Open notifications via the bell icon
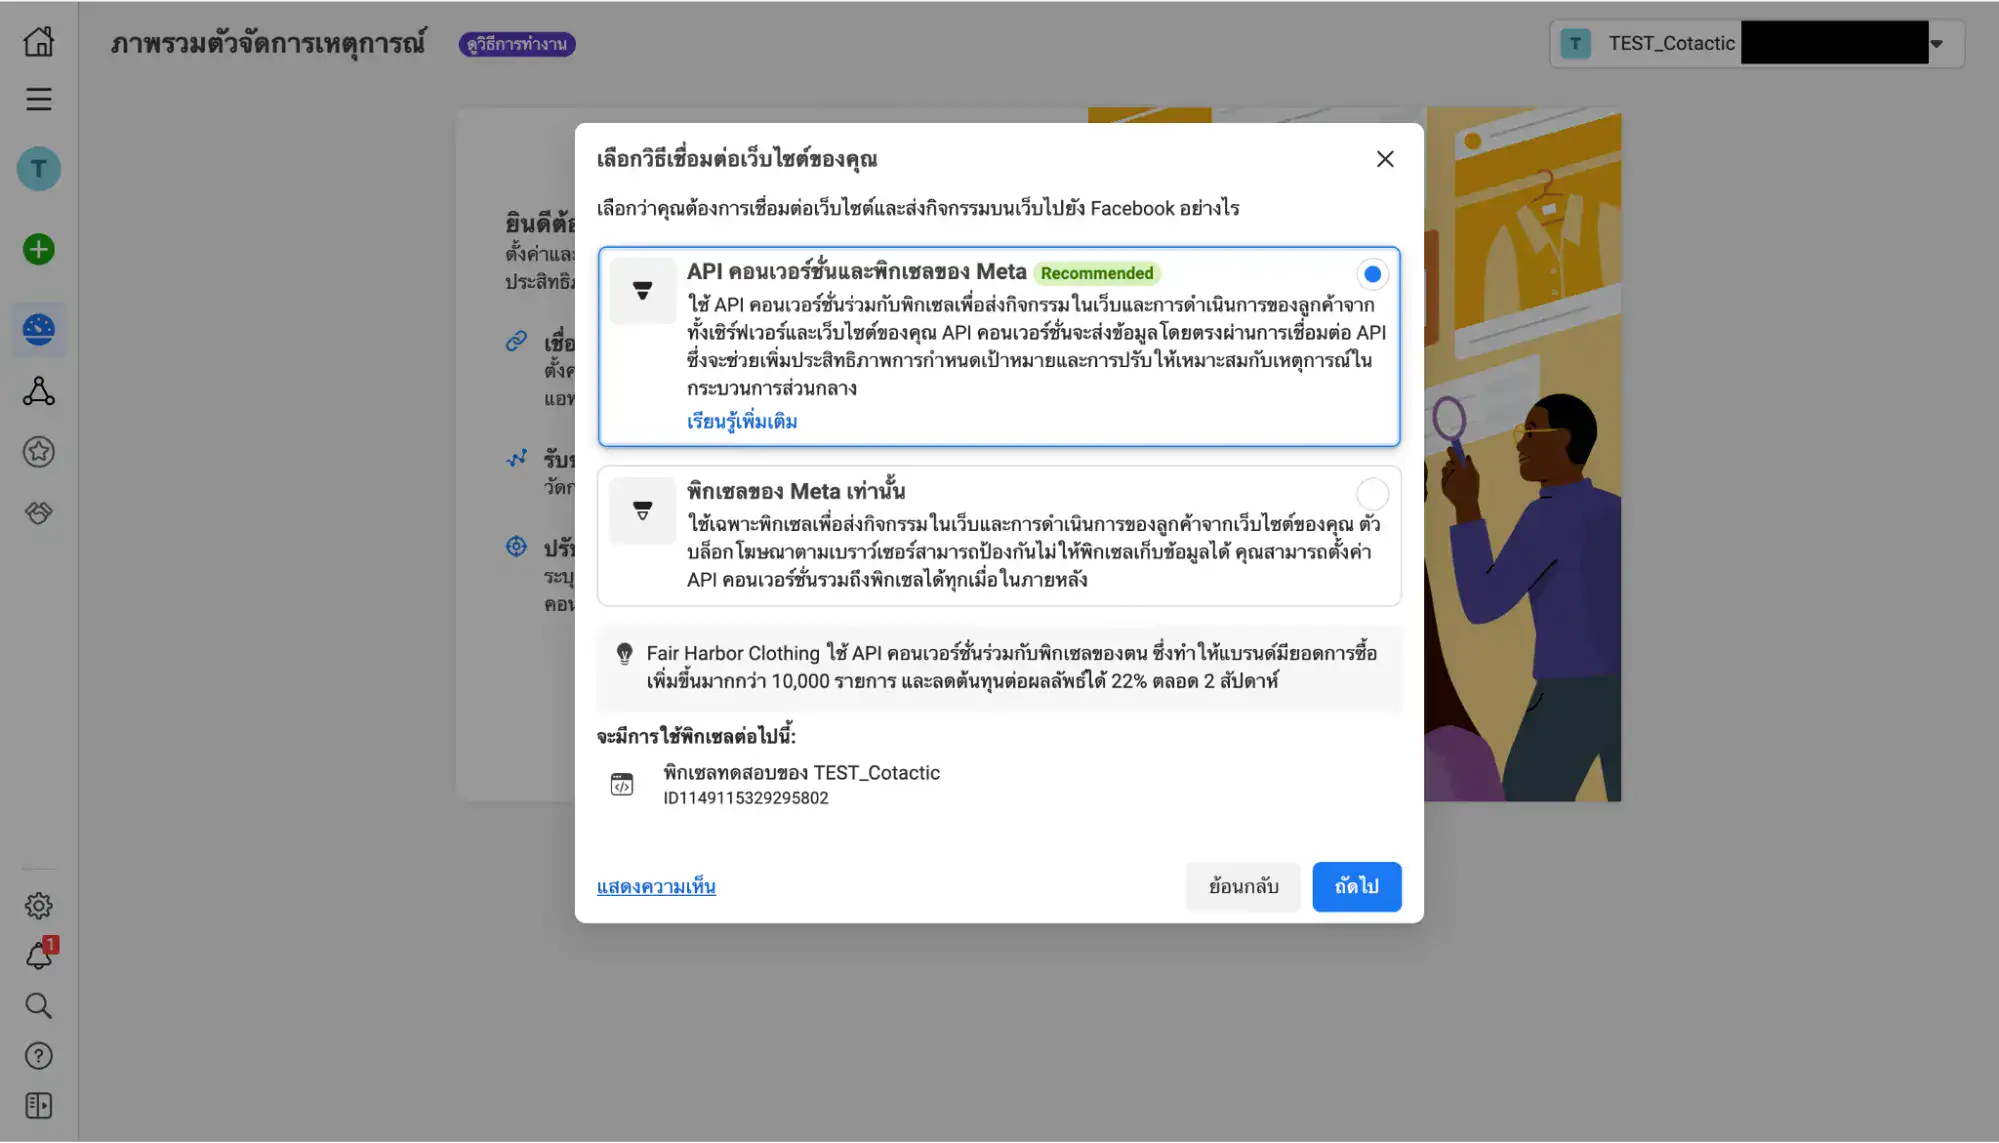The height and width of the screenshot is (1143, 1999). [38, 955]
